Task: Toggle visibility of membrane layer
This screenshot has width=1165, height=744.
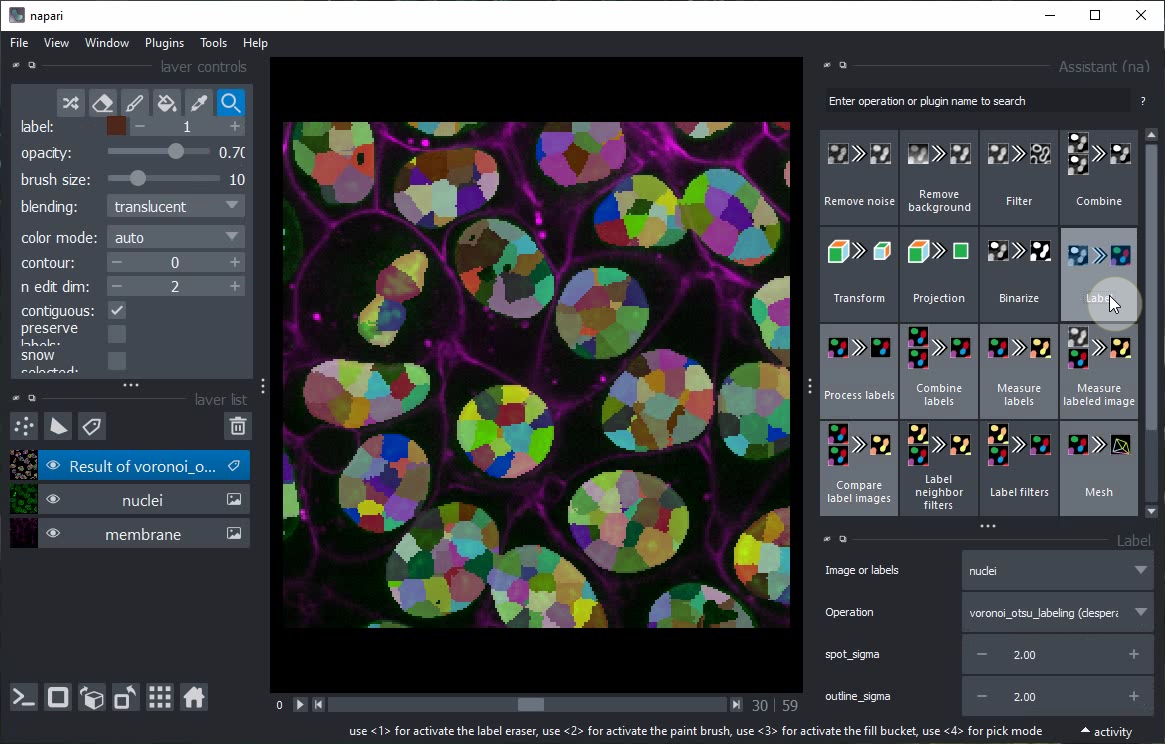Action: coord(53,534)
